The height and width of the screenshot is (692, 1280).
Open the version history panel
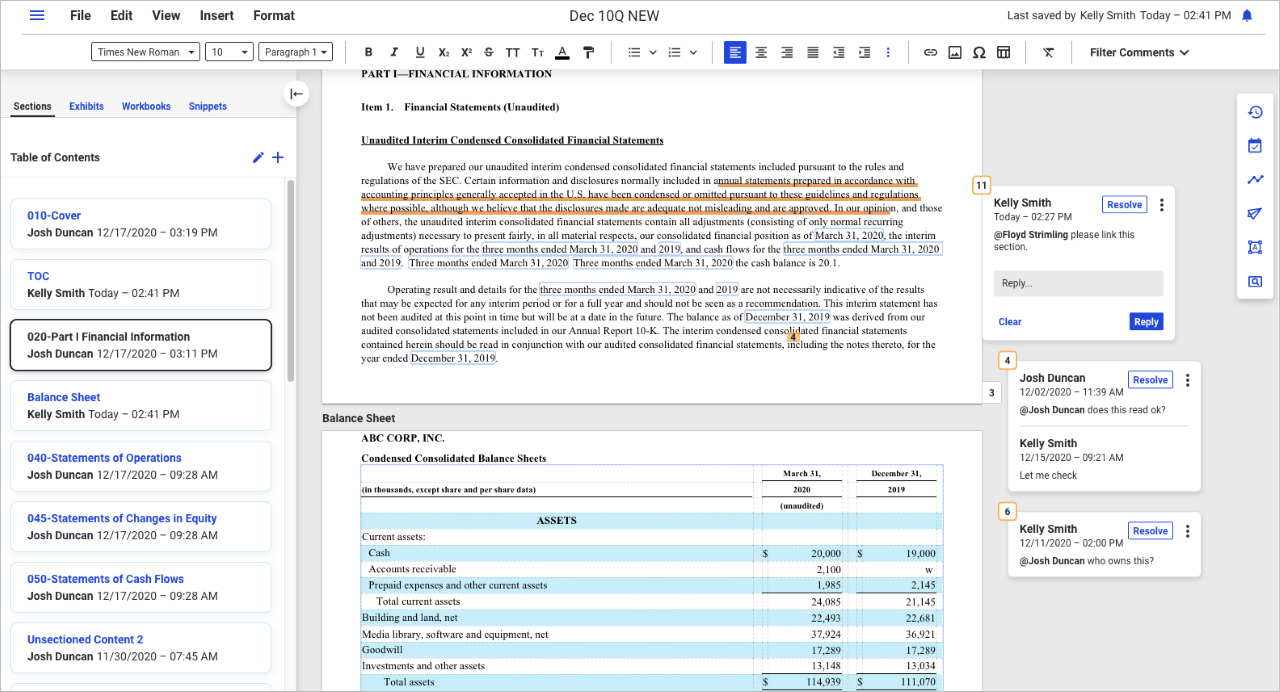pos(1255,112)
